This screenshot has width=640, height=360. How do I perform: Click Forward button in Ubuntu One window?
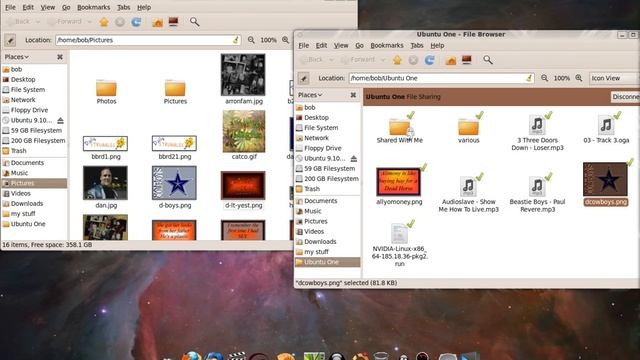(x=358, y=60)
